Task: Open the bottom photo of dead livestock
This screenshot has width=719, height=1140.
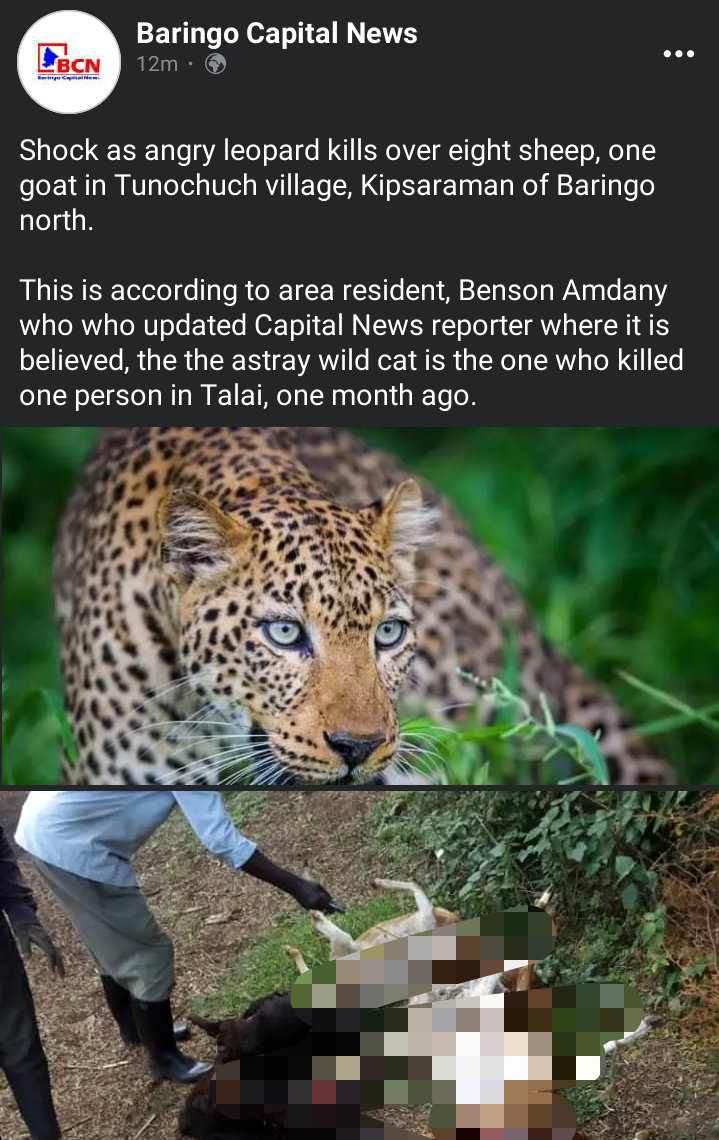Action: (x=359, y=966)
